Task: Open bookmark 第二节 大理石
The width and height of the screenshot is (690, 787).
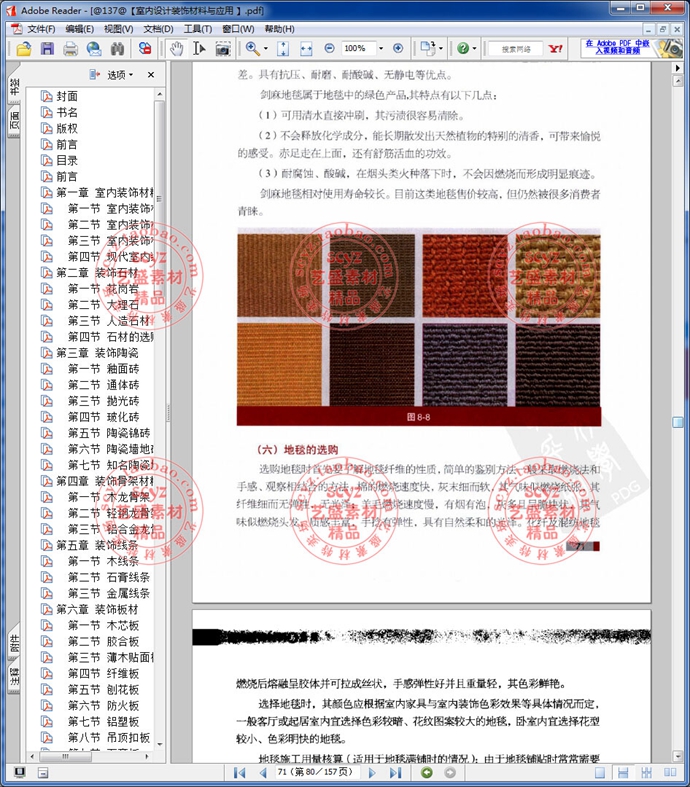Action: tap(103, 305)
